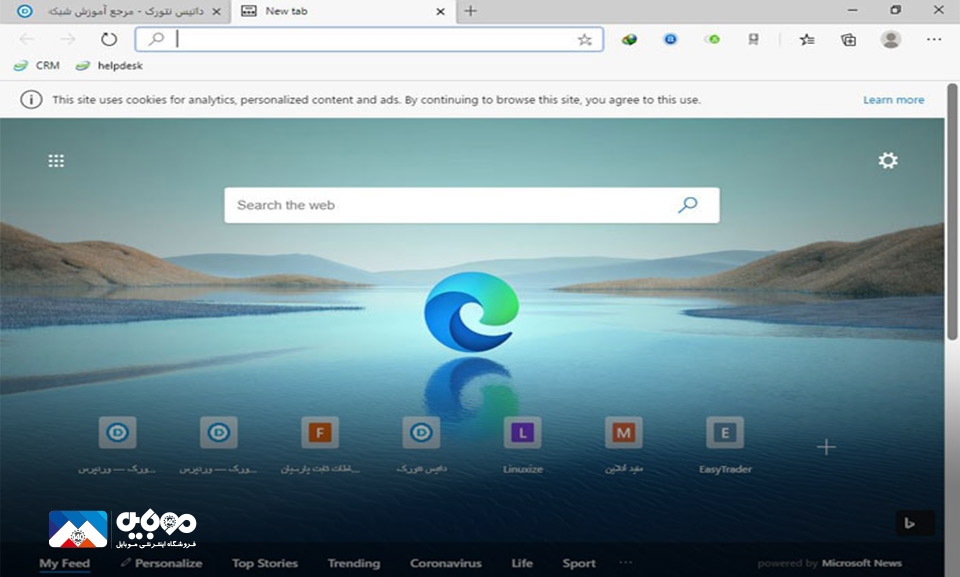Click the Learn more cookies link
This screenshot has width=960, height=577.
point(893,100)
